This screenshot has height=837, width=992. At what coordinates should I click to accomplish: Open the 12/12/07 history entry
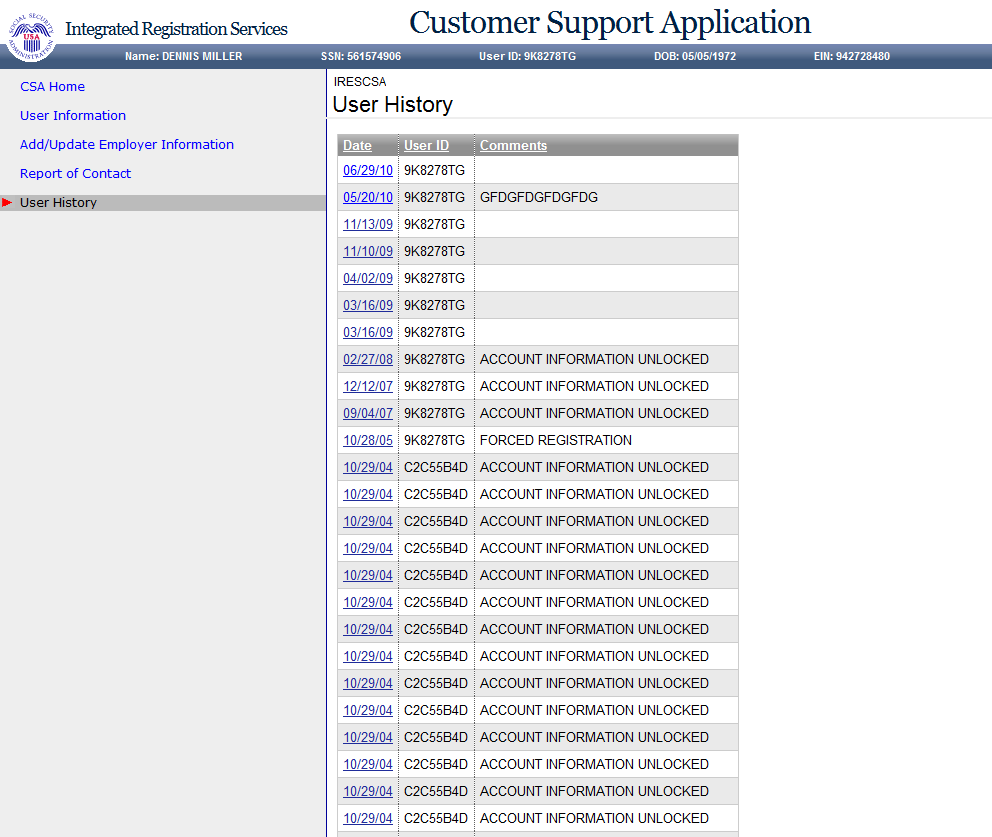point(368,387)
